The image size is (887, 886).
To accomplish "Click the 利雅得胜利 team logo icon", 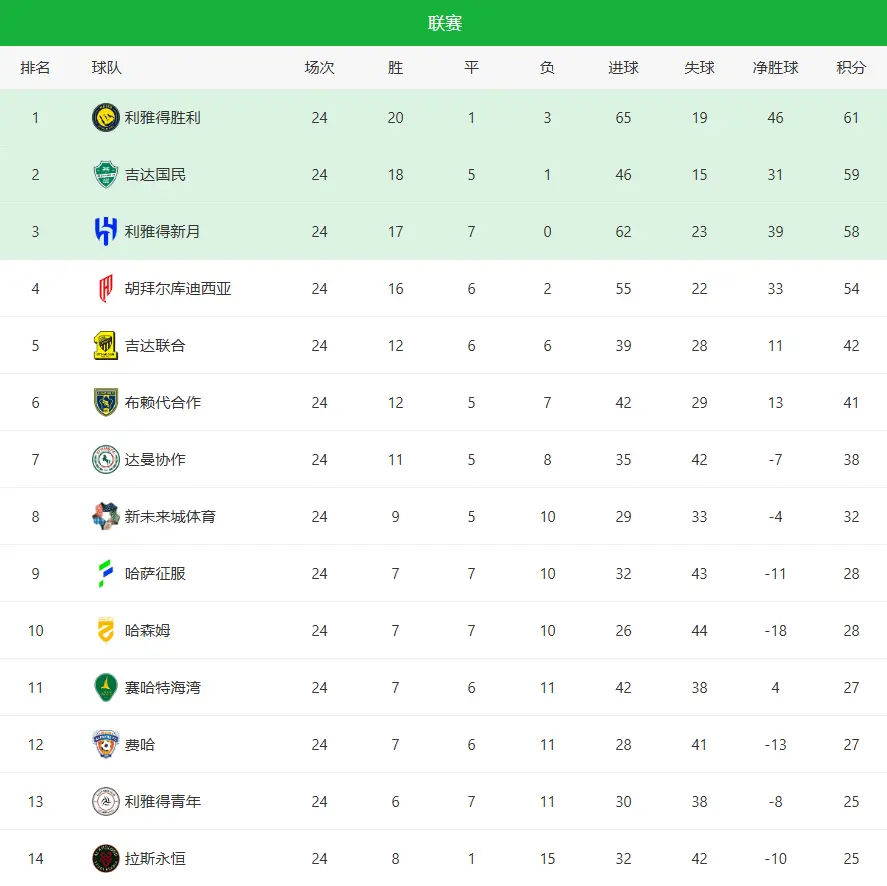I will 105,117.
